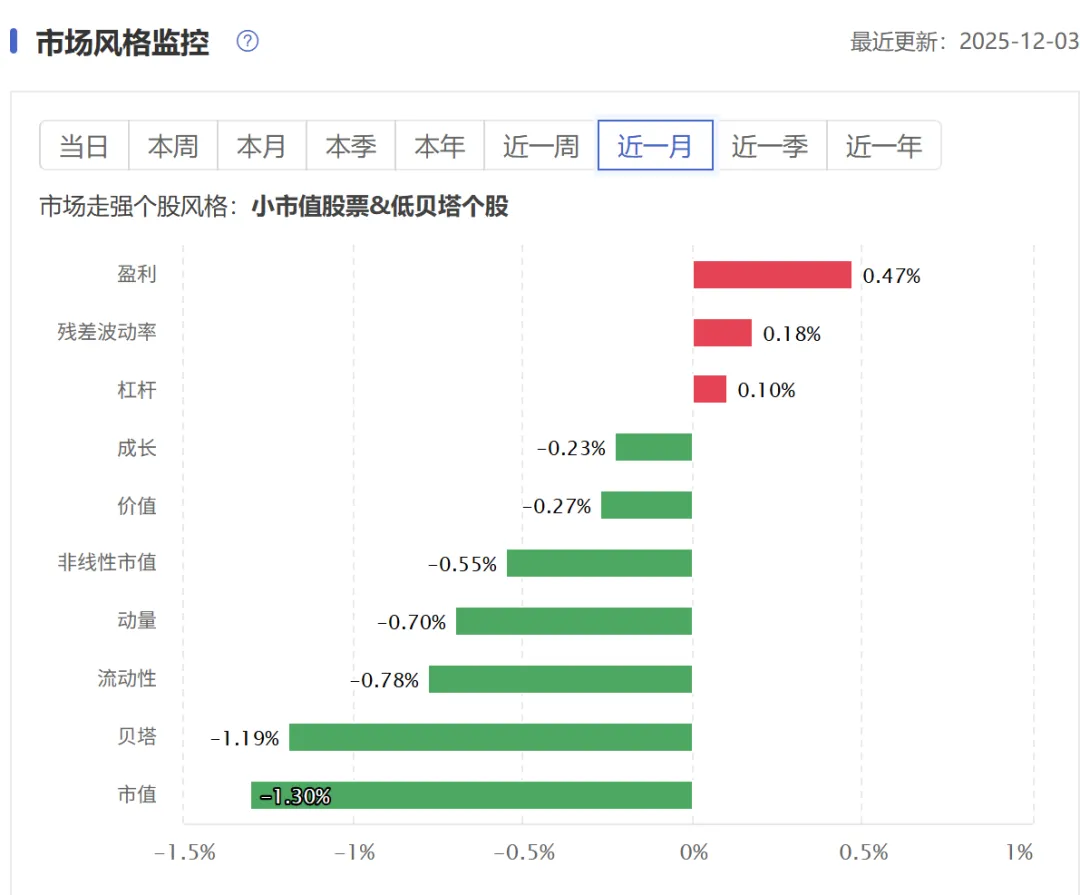1080x895 pixels.
Task: Select the 杠杆 bar showing 0.10%
Action: pyautogui.click(x=709, y=389)
